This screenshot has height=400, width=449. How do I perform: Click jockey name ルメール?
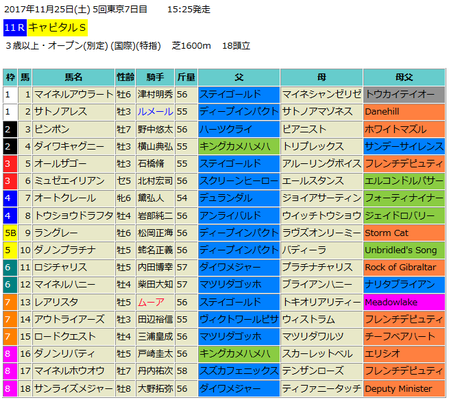tap(155, 112)
